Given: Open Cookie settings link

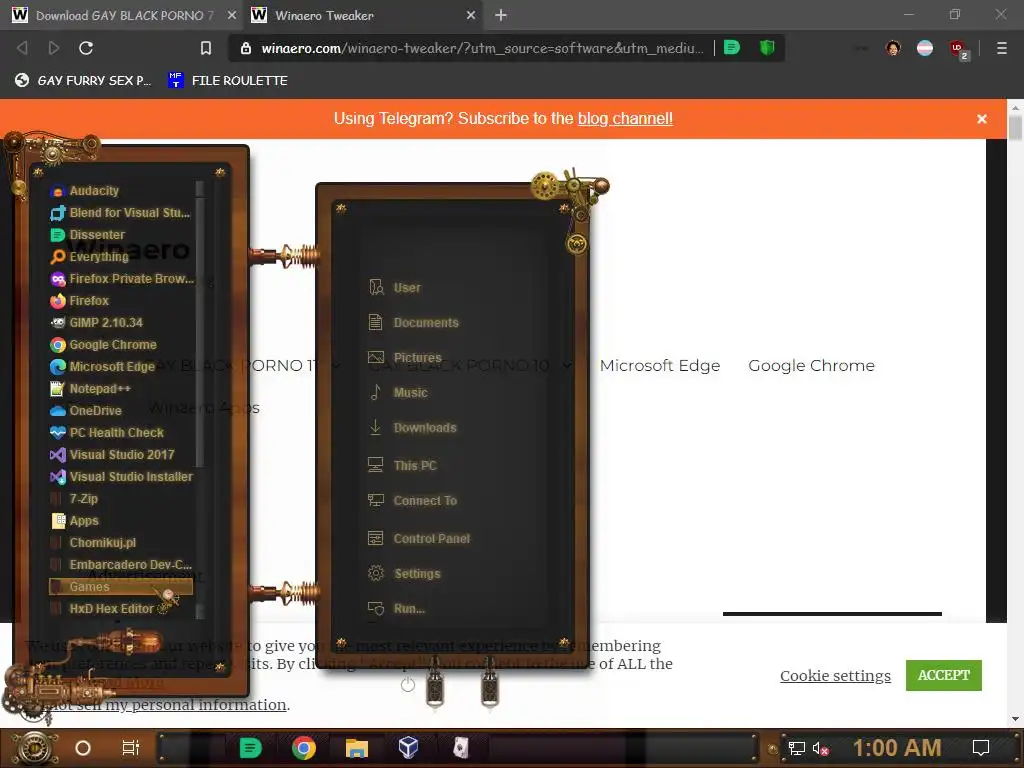Looking at the screenshot, I should [835, 675].
